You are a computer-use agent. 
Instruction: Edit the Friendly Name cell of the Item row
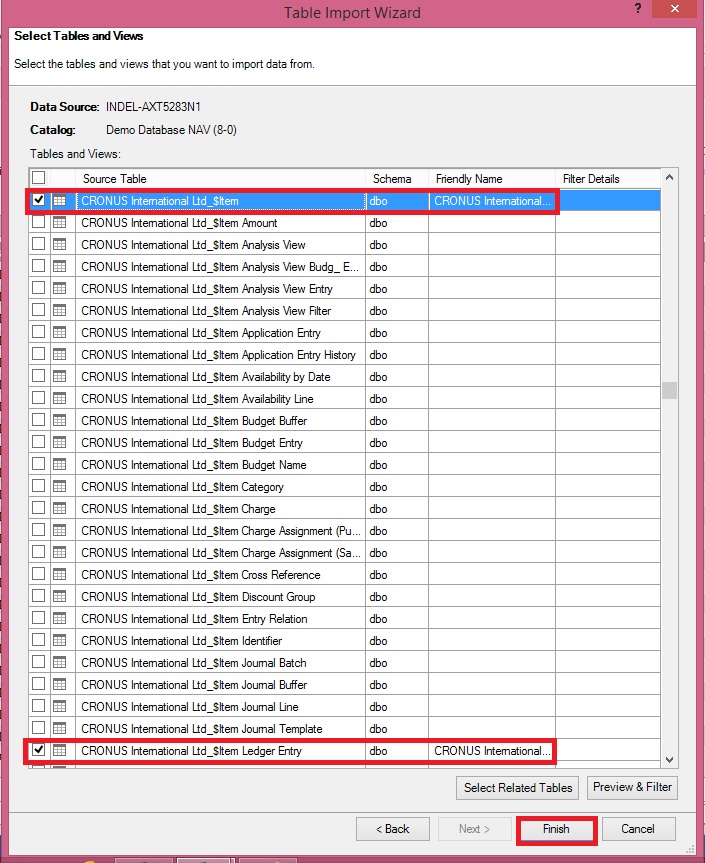tap(492, 201)
